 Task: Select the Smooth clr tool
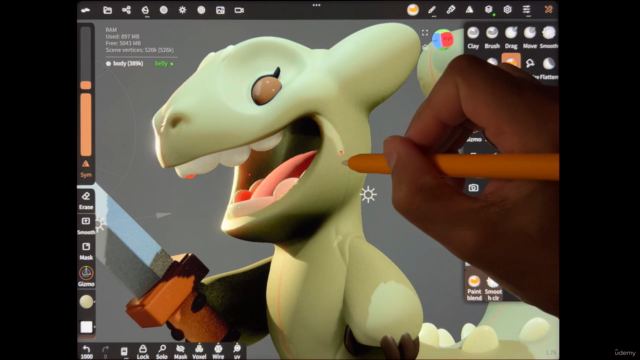click(493, 288)
